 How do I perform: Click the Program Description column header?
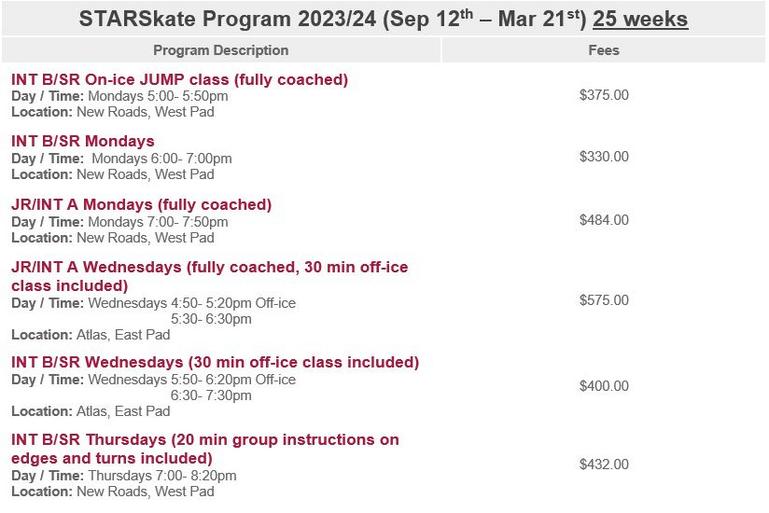coord(221,50)
